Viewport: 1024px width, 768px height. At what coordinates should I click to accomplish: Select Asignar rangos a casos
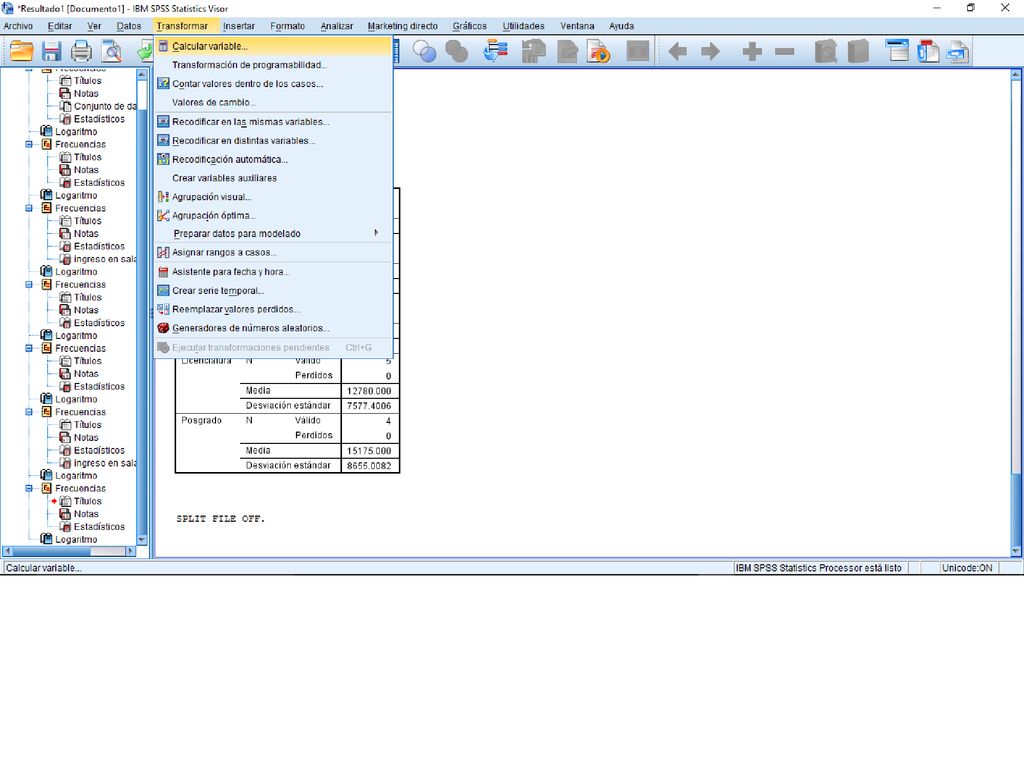pos(274,253)
